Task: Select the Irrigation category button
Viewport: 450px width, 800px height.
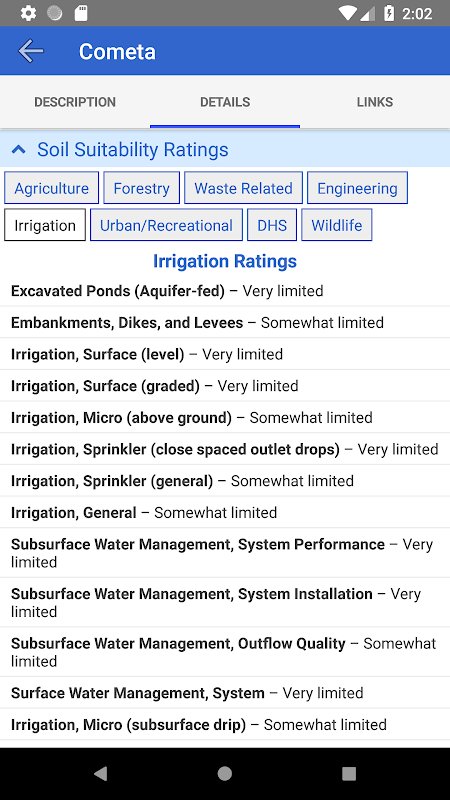Action: pos(45,224)
